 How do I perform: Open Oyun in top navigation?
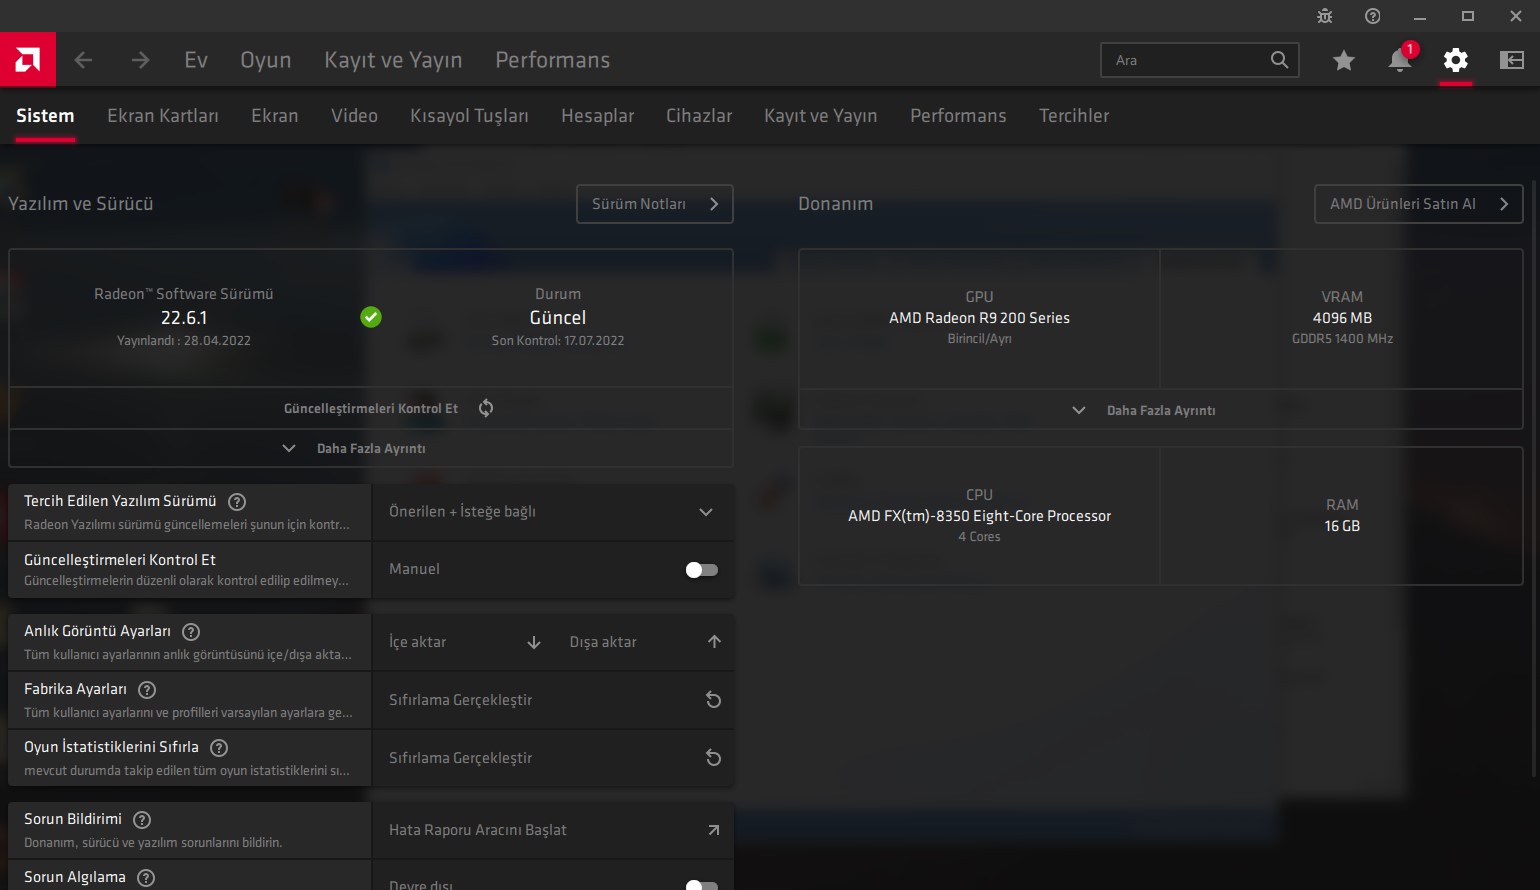(x=266, y=60)
